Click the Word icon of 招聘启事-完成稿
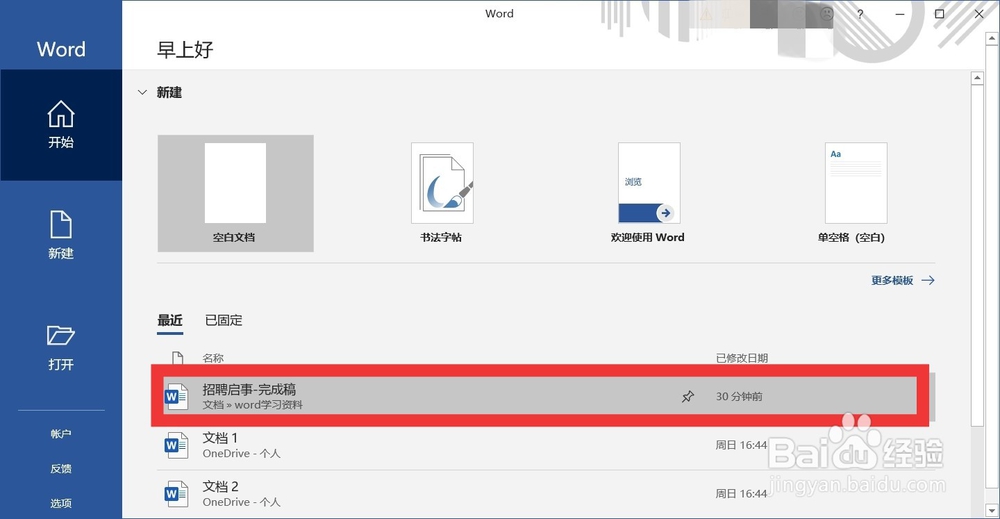The height and width of the screenshot is (519, 1000). click(x=176, y=397)
